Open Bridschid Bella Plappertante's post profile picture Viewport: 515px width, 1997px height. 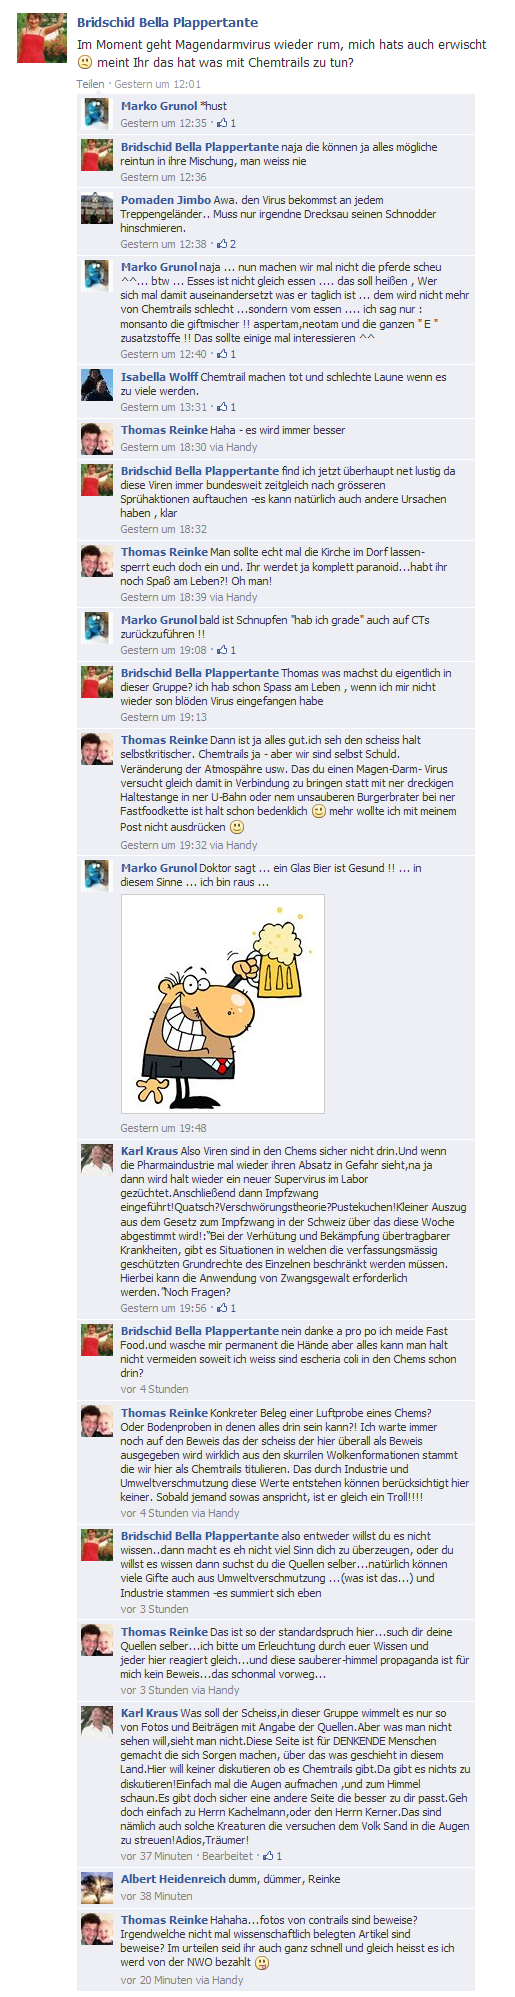pyautogui.click(x=42, y=40)
